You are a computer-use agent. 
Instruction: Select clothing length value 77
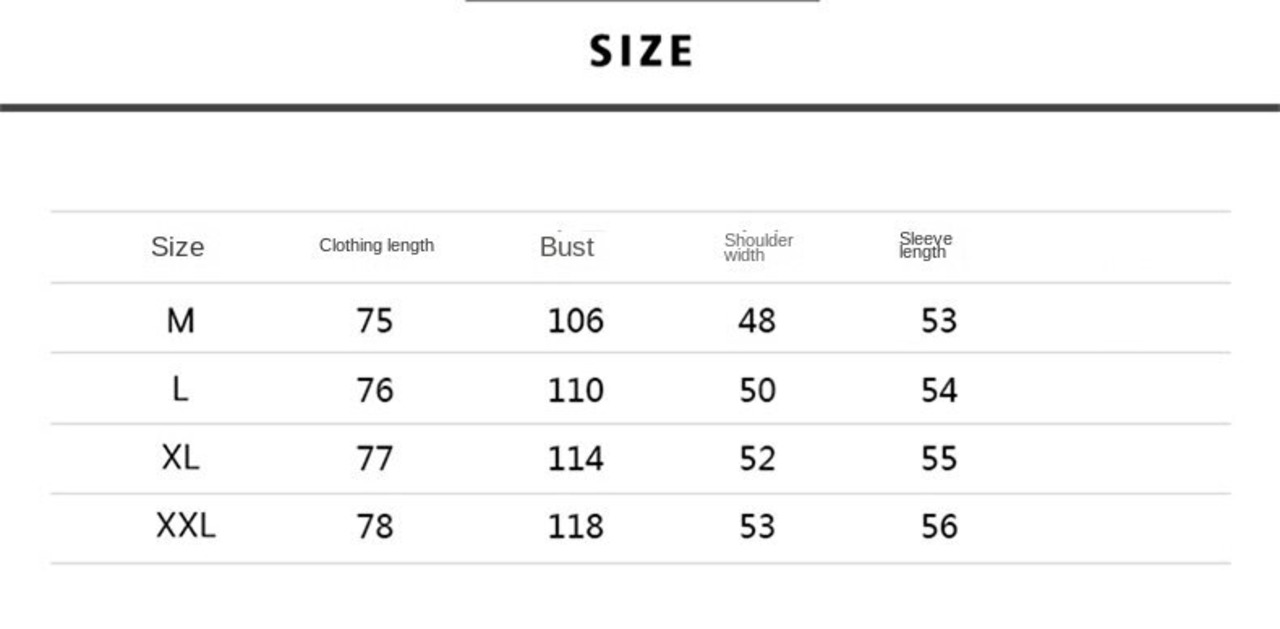pyautogui.click(x=375, y=458)
